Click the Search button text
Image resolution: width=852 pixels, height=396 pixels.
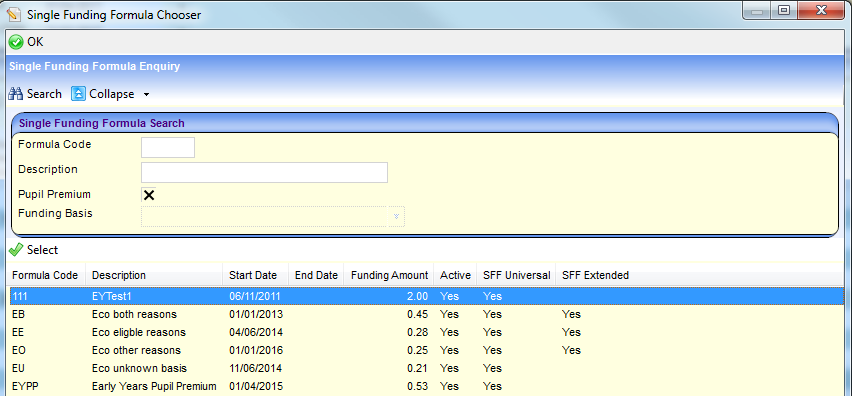pos(44,94)
